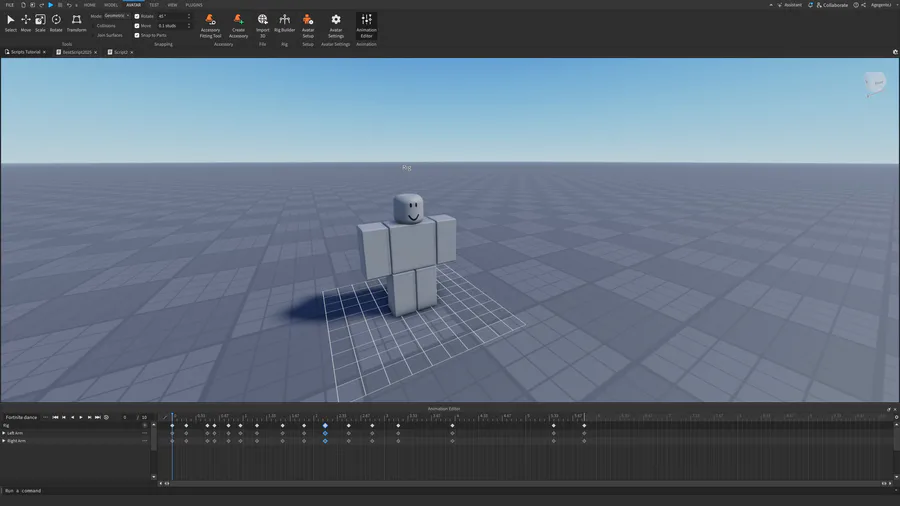Open the Accessory Fitting Tool
Screen dimensions: 900x506
[210, 26]
